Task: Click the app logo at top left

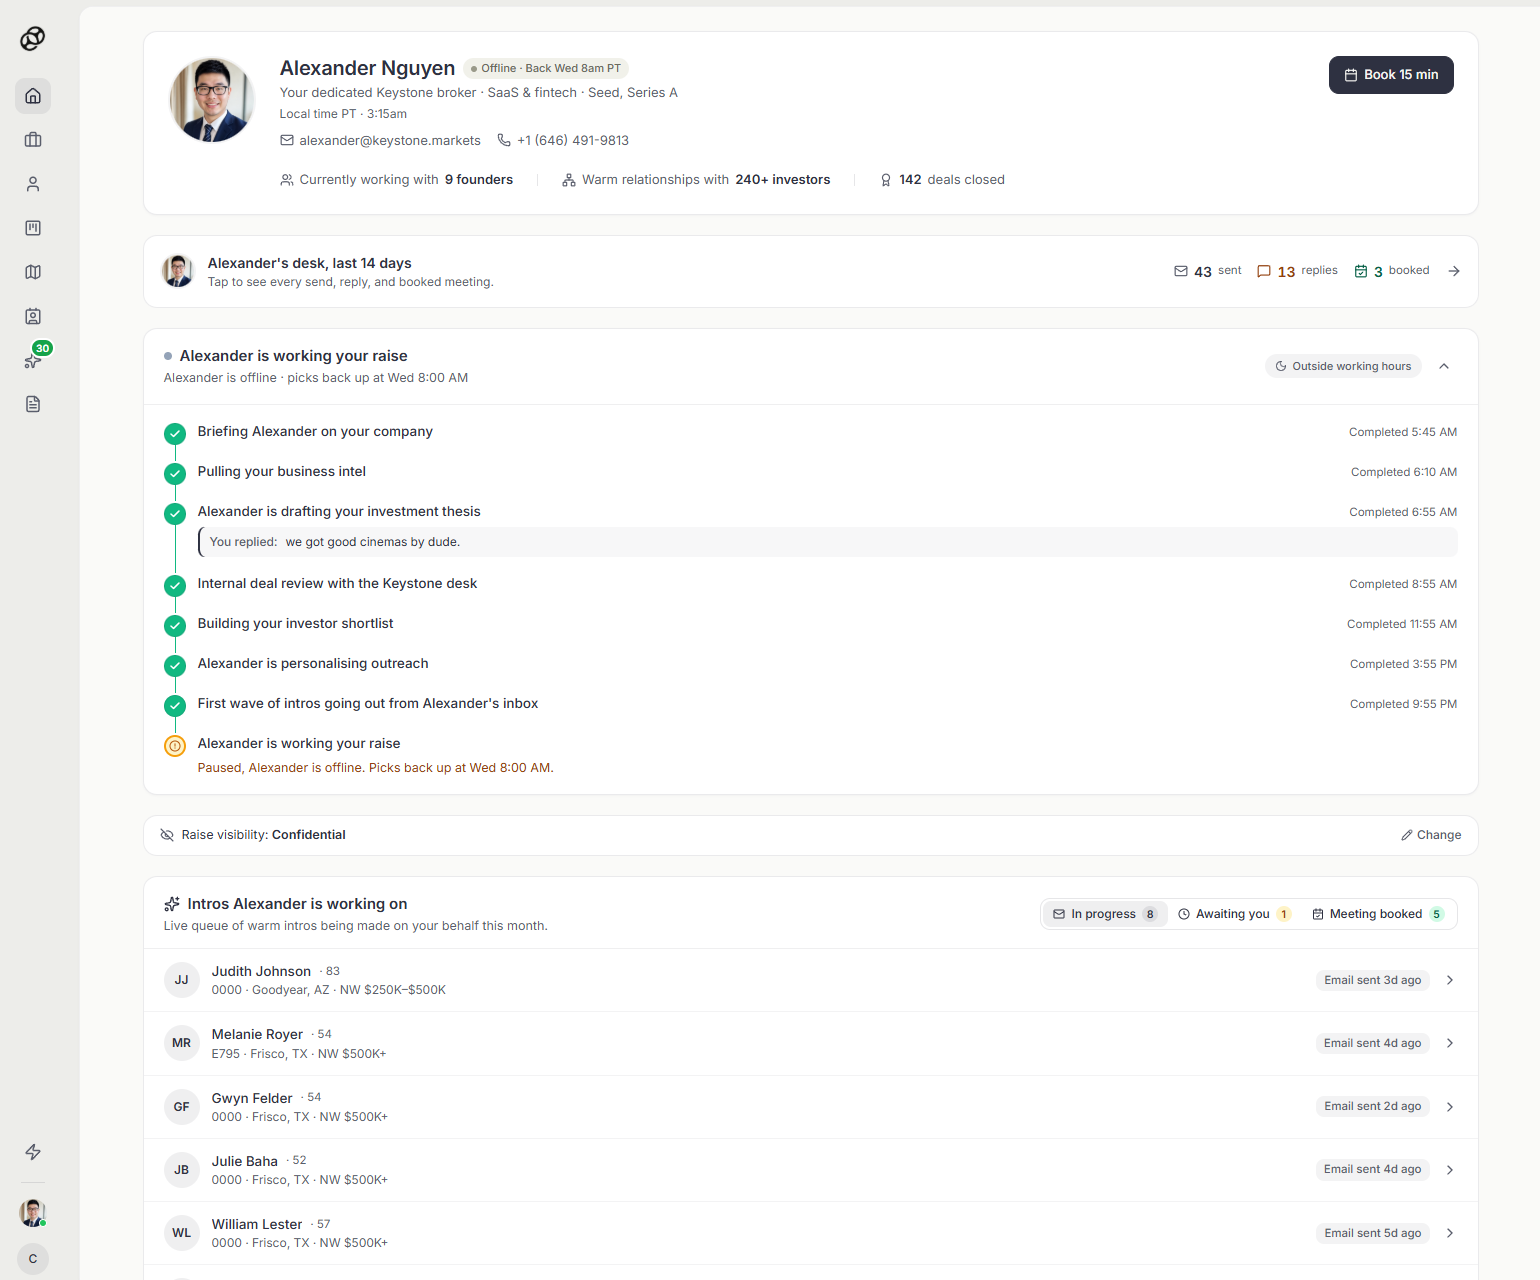Action: coord(33,38)
